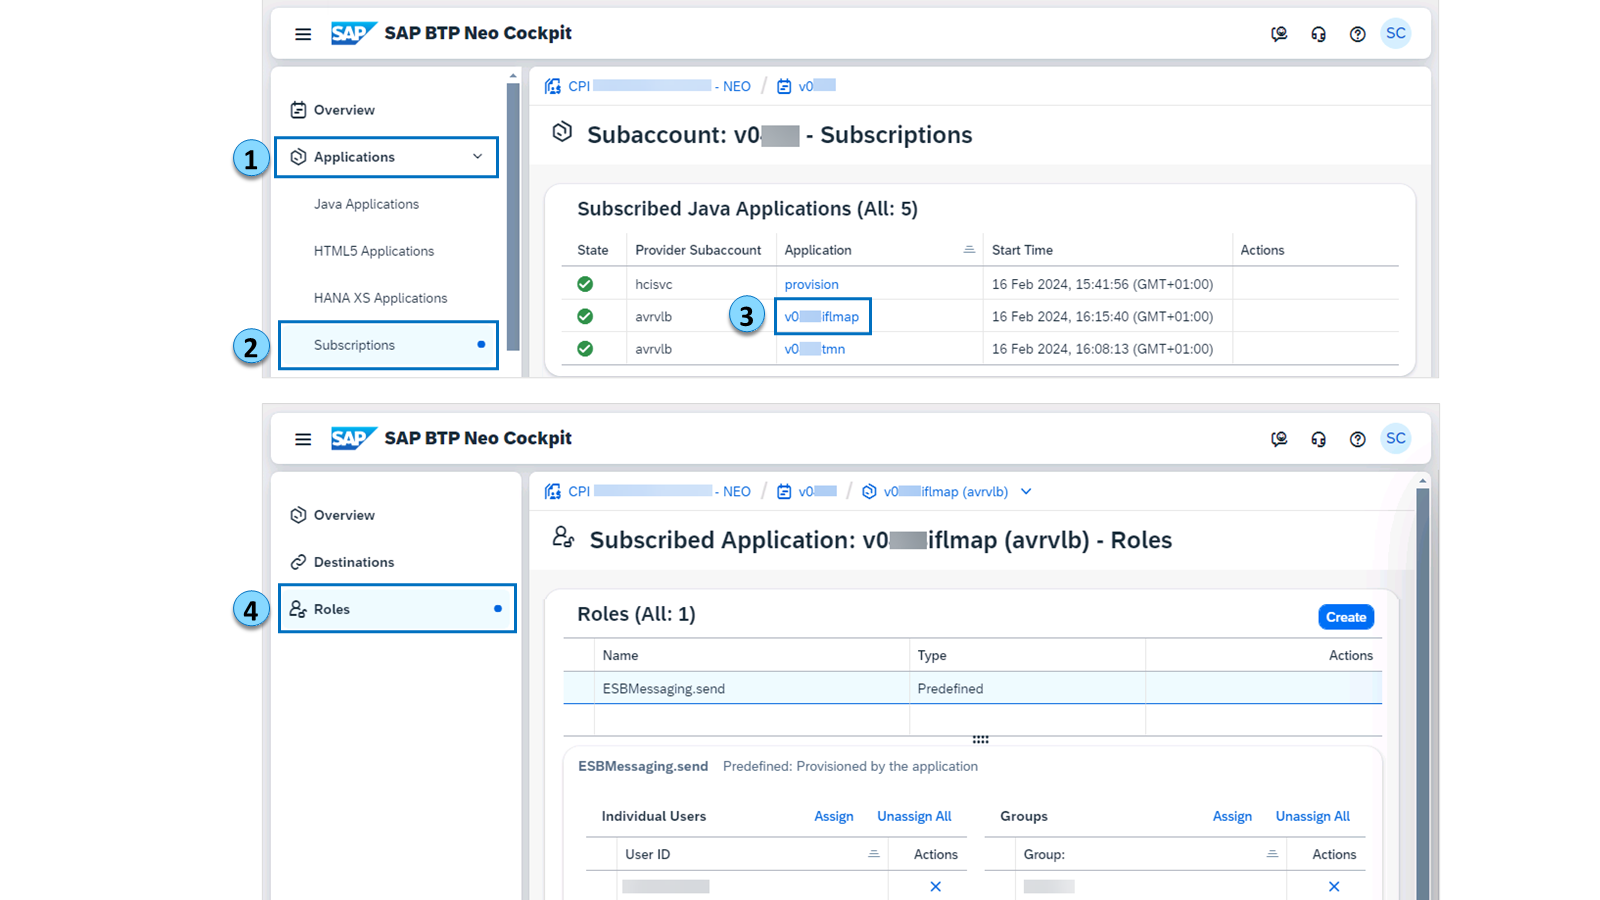Assign a group to the role

click(x=1232, y=817)
